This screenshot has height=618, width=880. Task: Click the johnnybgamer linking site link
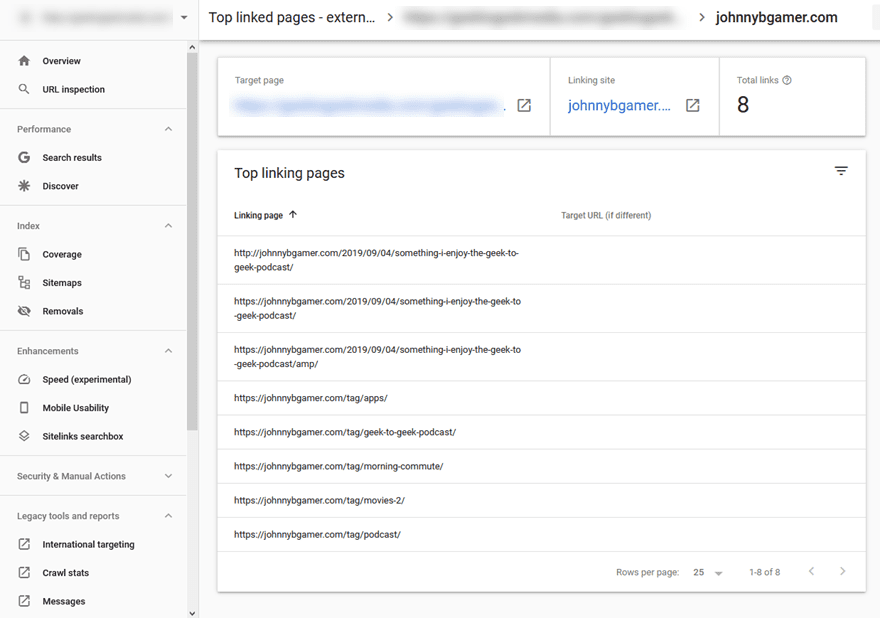pyautogui.click(x=619, y=106)
